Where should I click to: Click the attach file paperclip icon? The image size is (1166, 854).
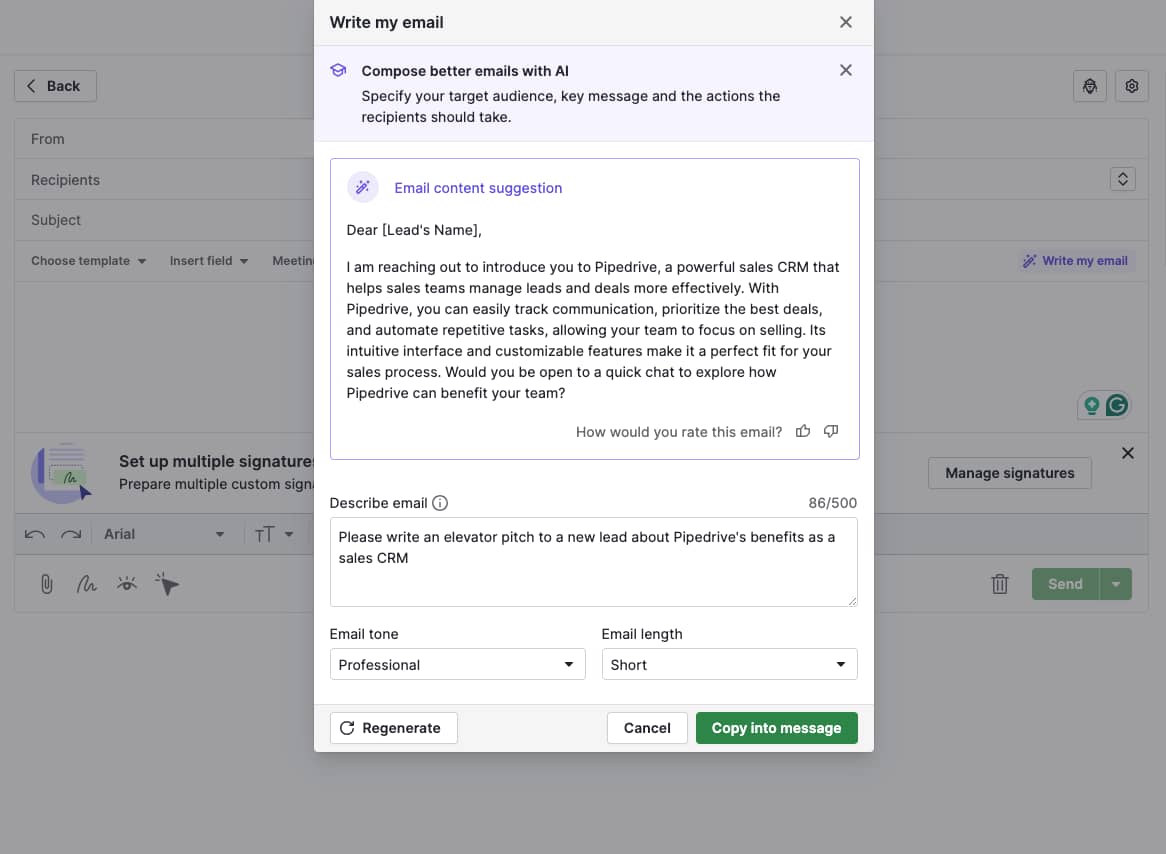point(46,584)
